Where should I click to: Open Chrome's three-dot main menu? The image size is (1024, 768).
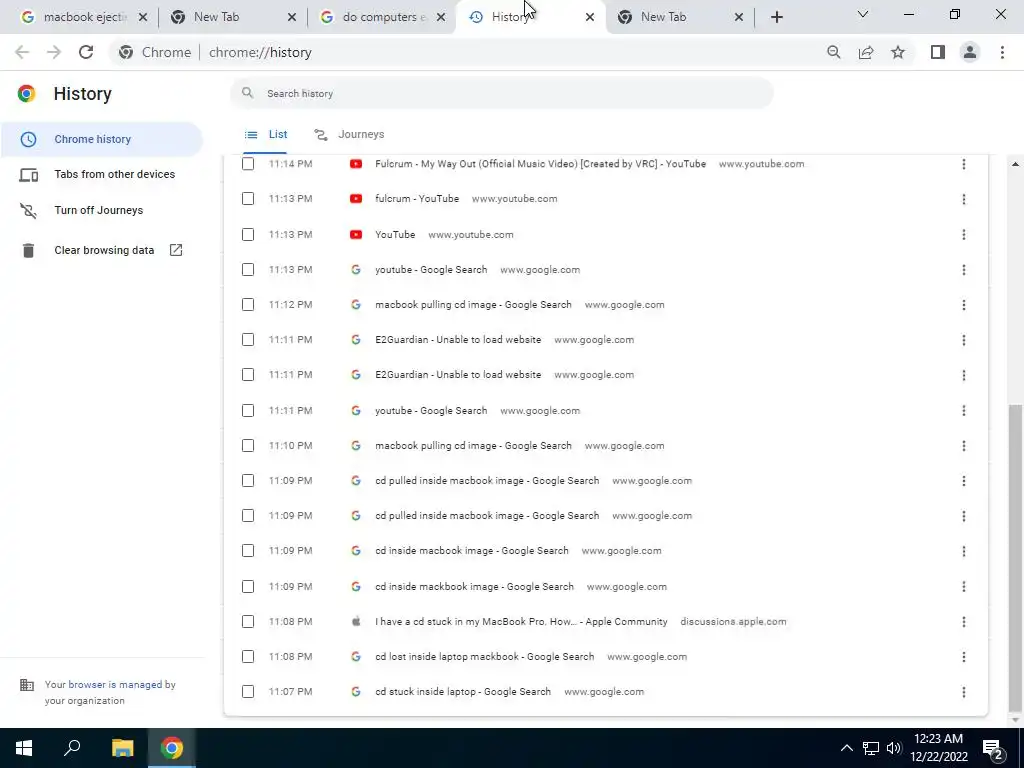tap(1002, 52)
